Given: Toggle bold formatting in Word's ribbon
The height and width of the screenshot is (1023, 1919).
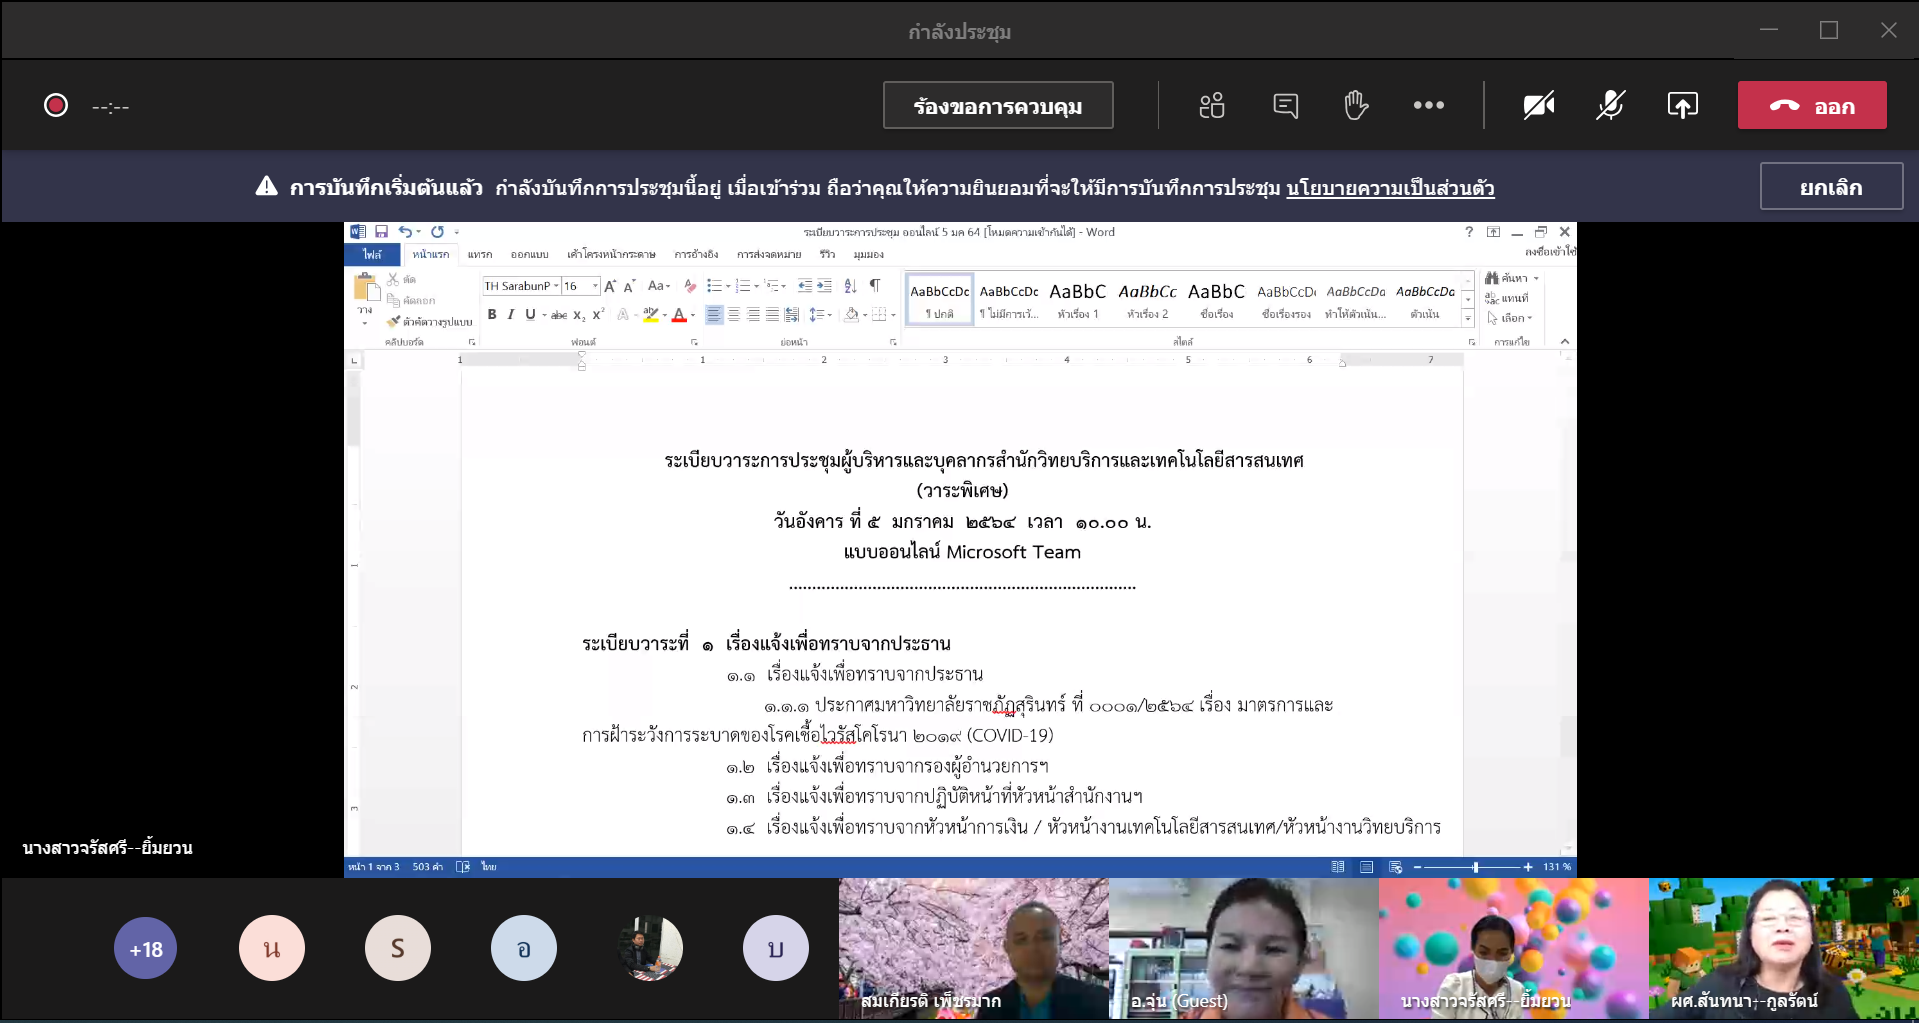Looking at the screenshot, I should (x=492, y=315).
